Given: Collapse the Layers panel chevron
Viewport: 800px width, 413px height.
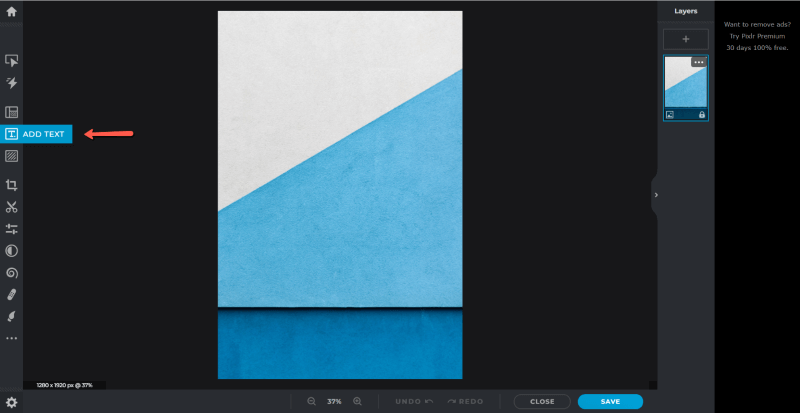Looking at the screenshot, I should coord(656,195).
